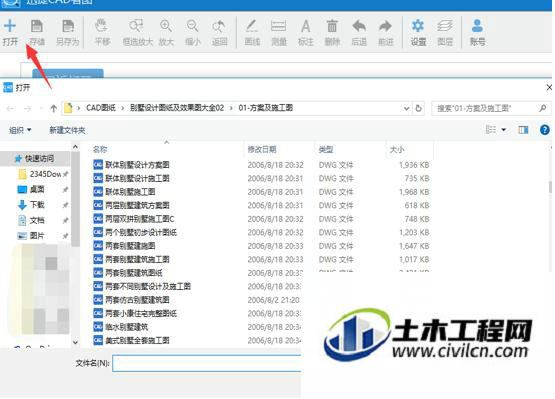The width and height of the screenshot is (555, 399).
Task: Click the 另存为 save-as icon
Action: (68, 26)
